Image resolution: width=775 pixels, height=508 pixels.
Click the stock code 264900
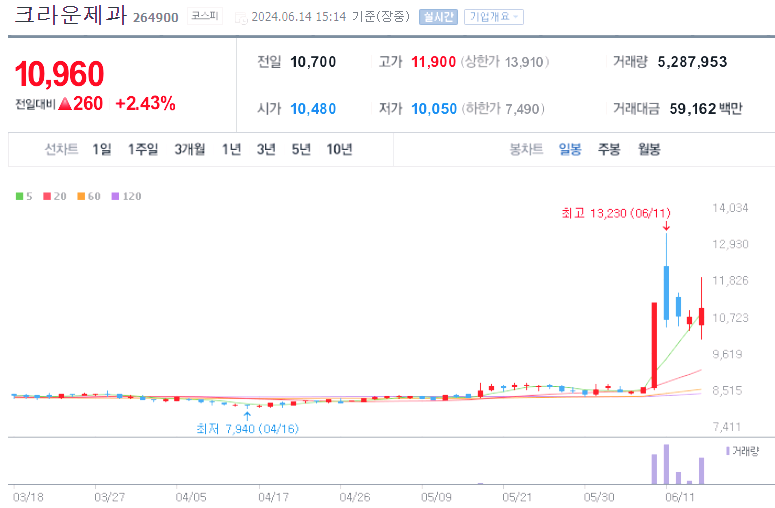(156, 18)
